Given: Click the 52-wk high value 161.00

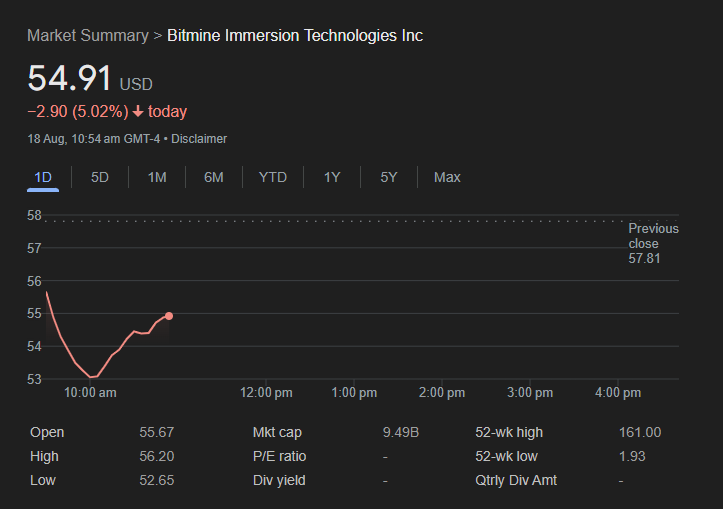Looking at the screenshot, I should coord(640,432).
